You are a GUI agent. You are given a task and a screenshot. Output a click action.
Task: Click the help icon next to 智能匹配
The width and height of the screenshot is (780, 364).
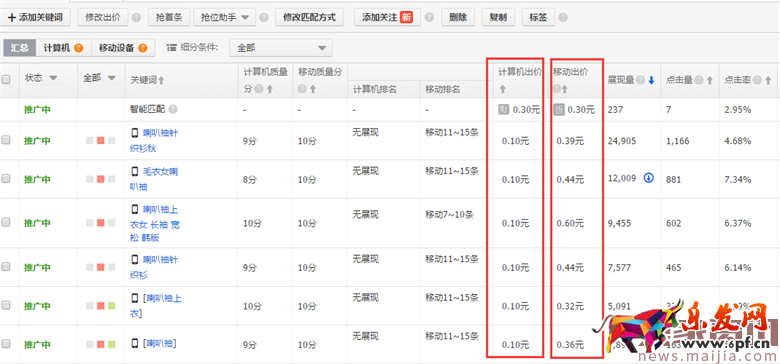click(x=173, y=109)
